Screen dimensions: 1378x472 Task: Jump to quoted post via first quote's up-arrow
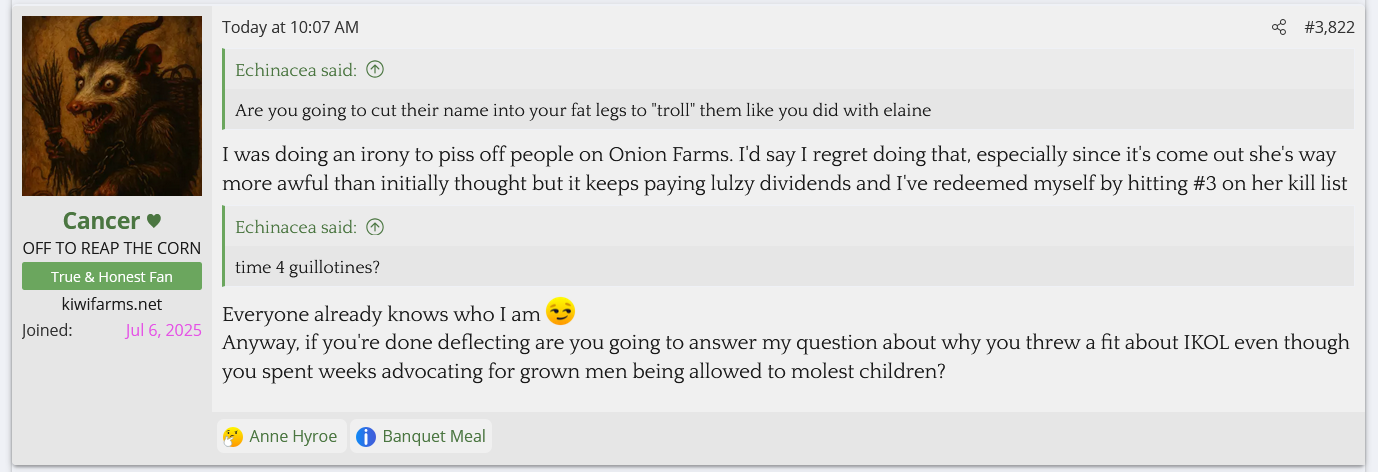[x=375, y=70]
